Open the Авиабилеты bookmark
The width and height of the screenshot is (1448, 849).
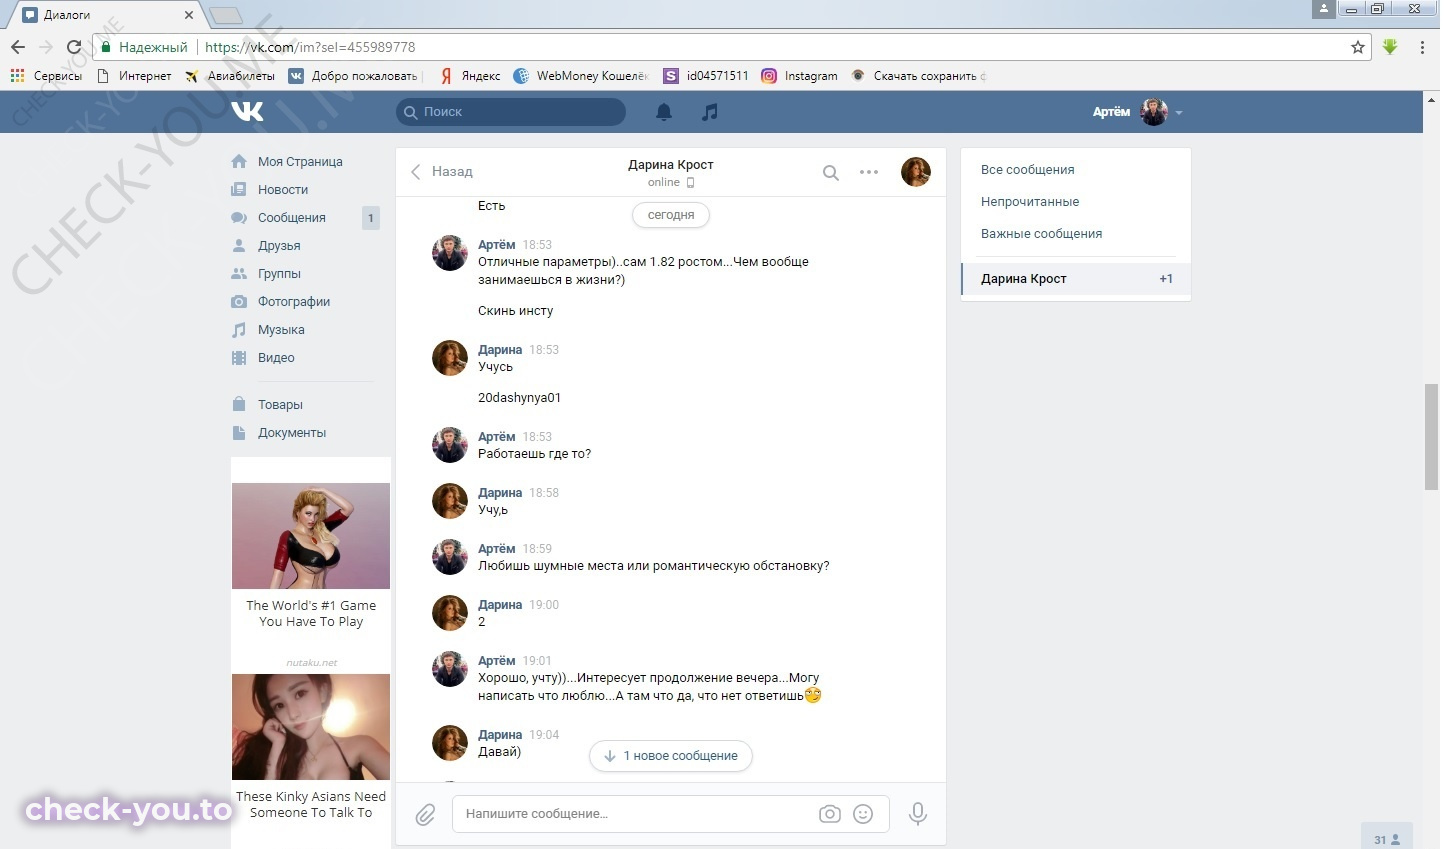(230, 76)
